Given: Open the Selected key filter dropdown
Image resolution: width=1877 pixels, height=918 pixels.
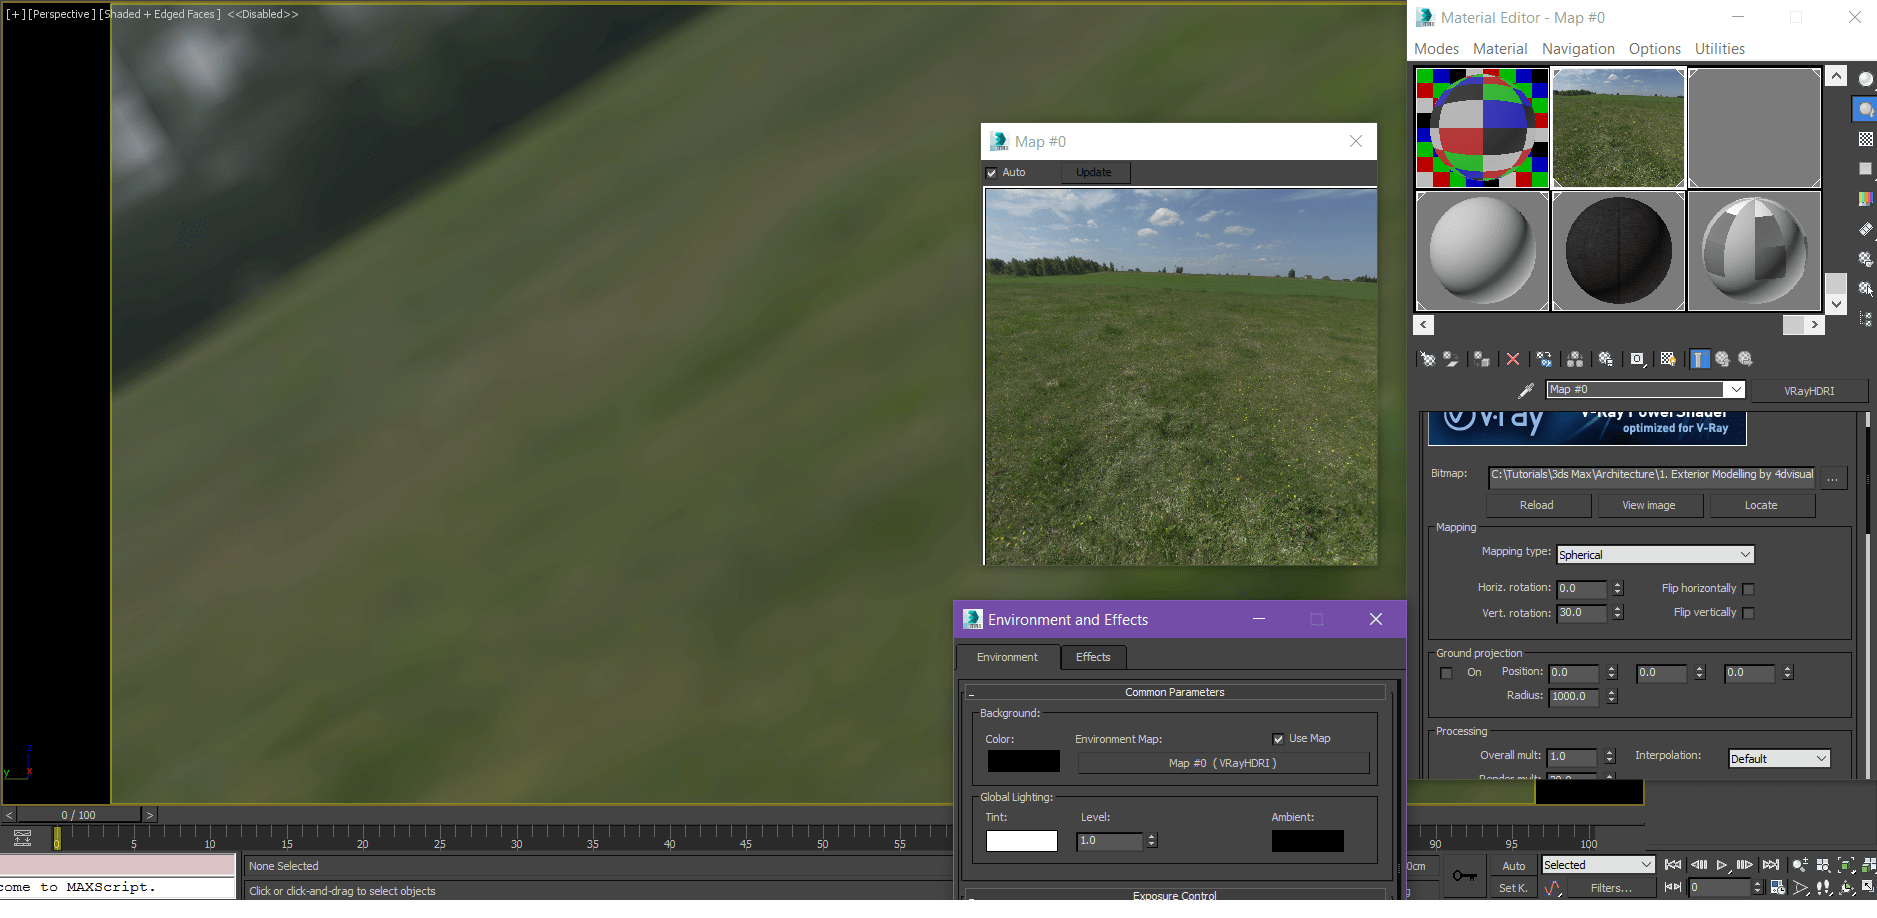Looking at the screenshot, I should pos(1597,865).
